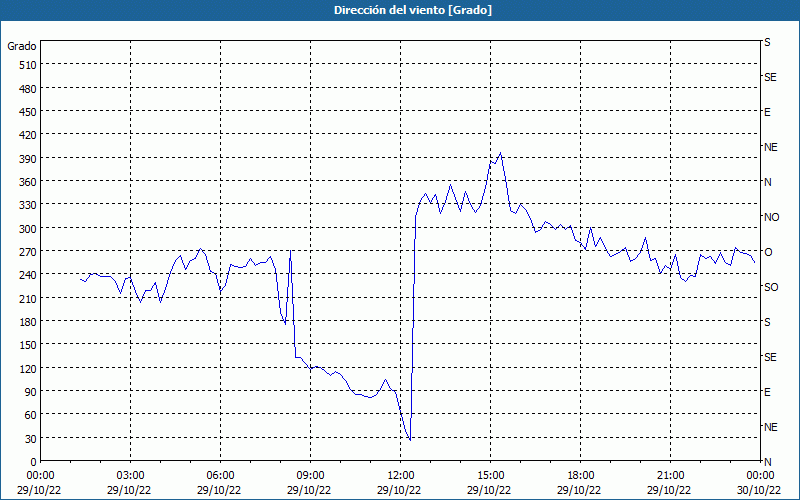The image size is (800, 500).
Task: Click the 'SE' compass label at 480 level
Action: tap(770, 77)
